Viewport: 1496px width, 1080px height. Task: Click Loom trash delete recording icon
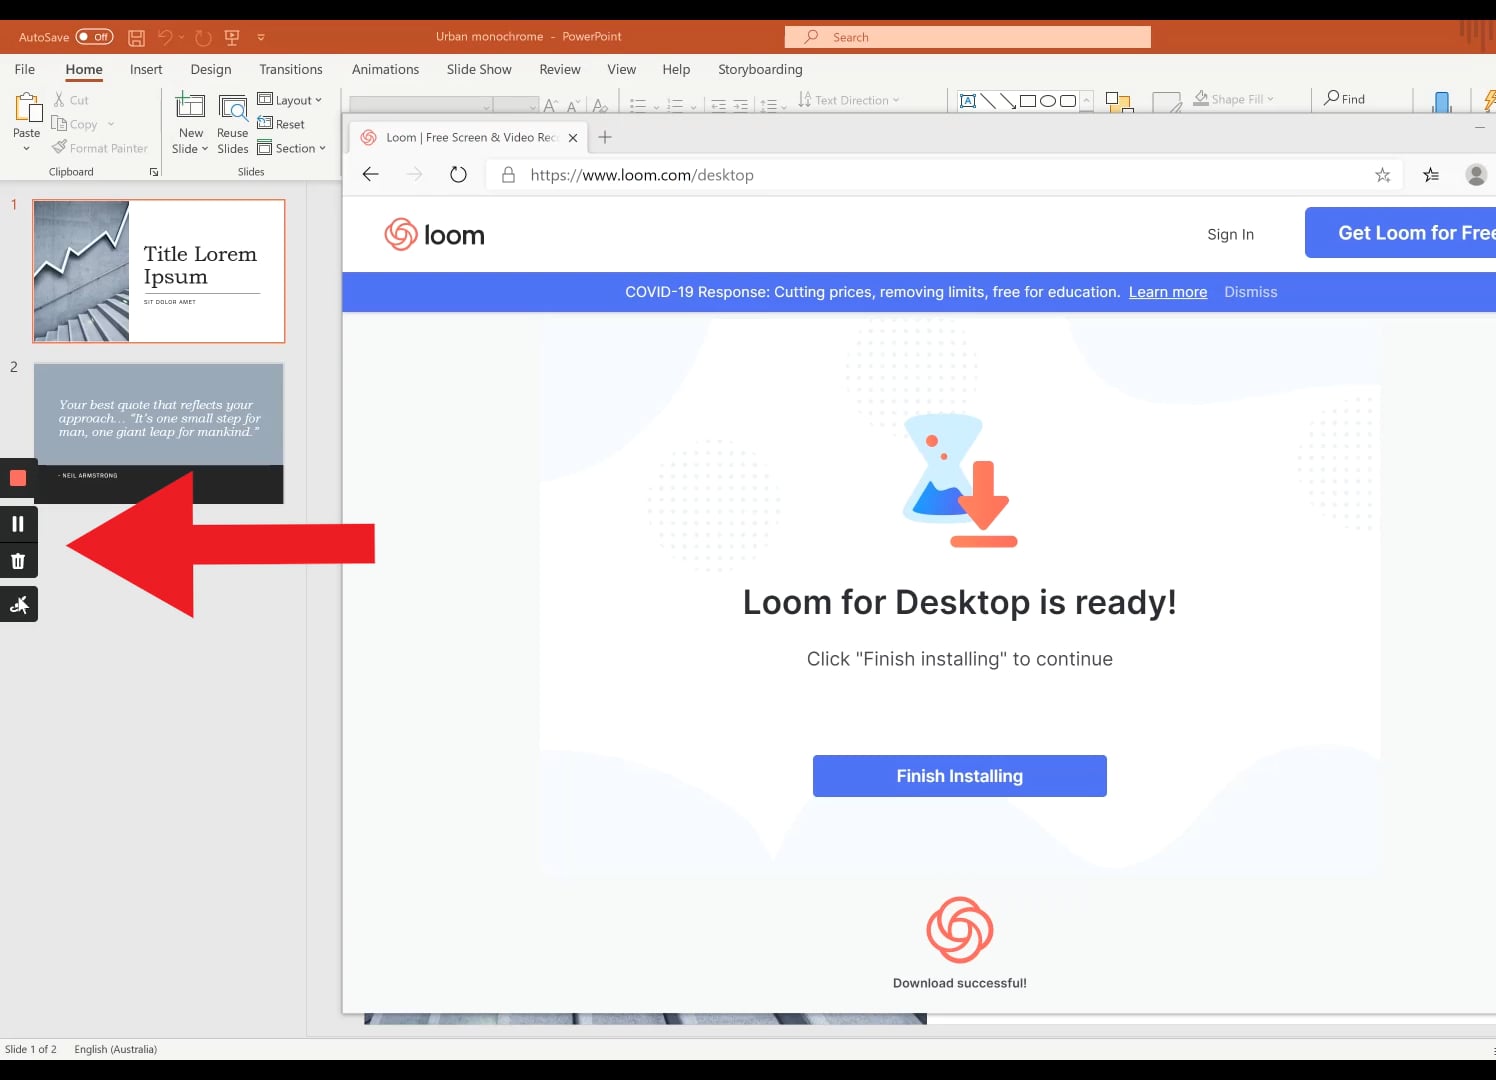[x=18, y=561]
